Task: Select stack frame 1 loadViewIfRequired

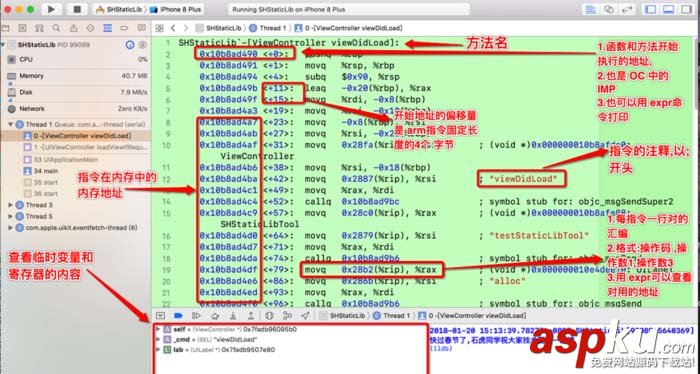Action: 85,147
